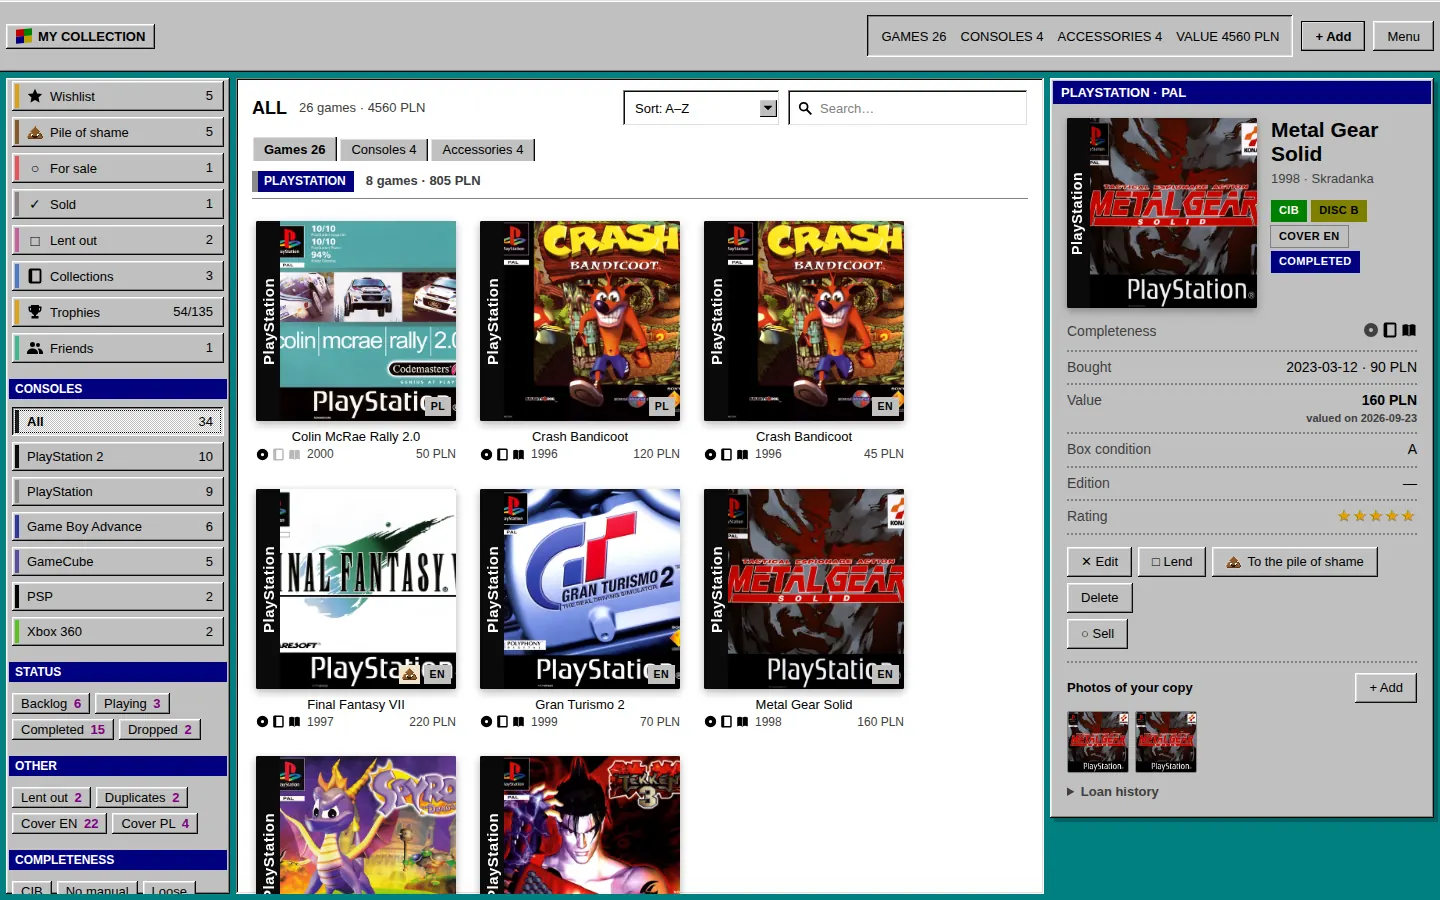Open Lent out row in sidebar list
1440x900 pixels.
click(118, 240)
